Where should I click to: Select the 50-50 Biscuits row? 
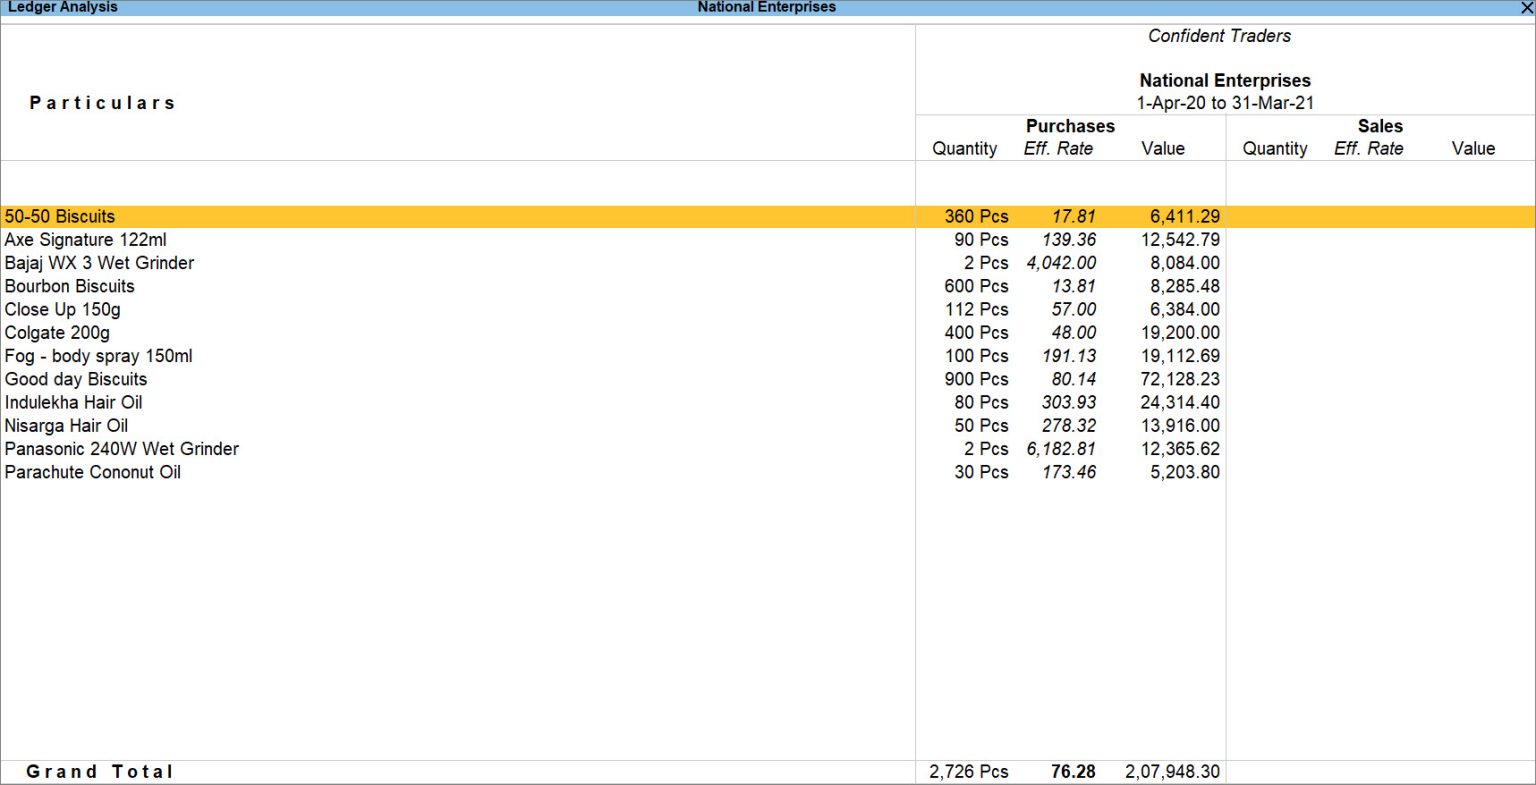coord(60,217)
